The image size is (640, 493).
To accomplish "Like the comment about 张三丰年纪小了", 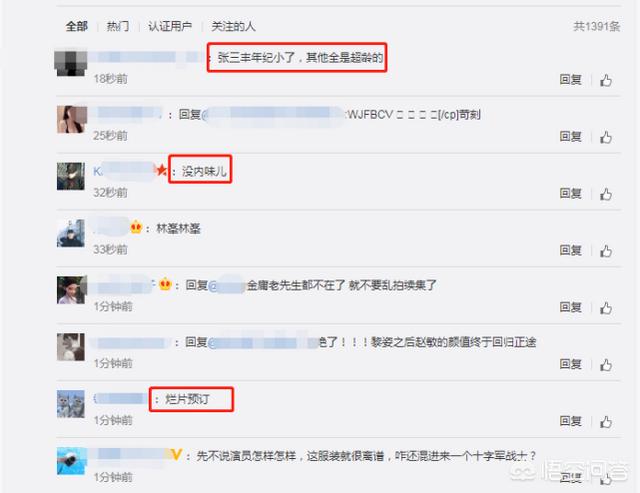I will pos(606,80).
